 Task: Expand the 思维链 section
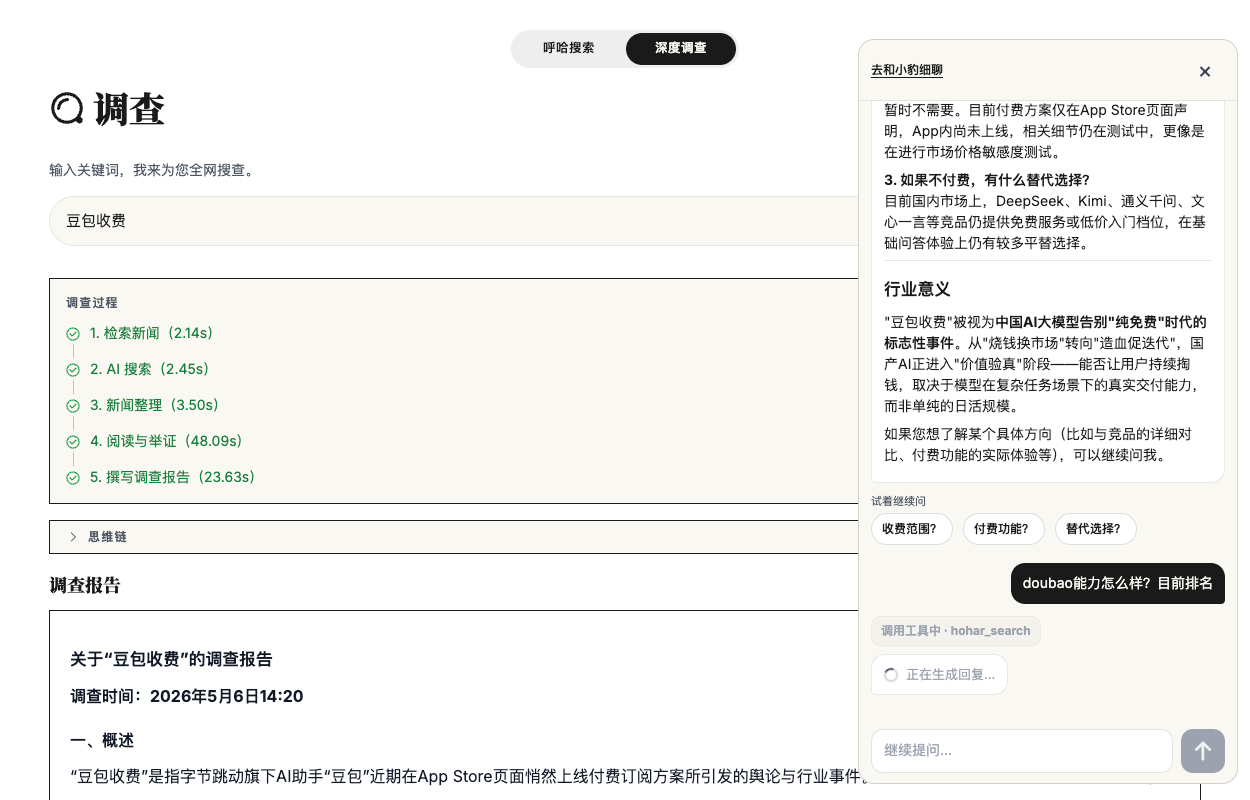click(x=455, y=537)
